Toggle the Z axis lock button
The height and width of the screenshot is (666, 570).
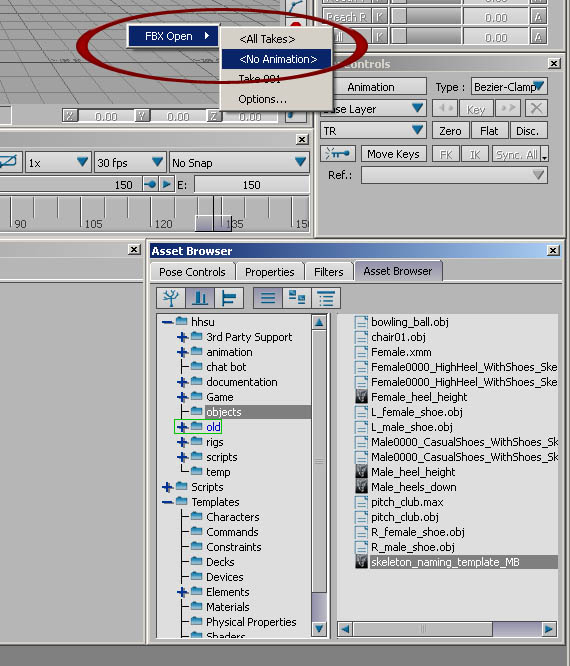coord(213,116)
